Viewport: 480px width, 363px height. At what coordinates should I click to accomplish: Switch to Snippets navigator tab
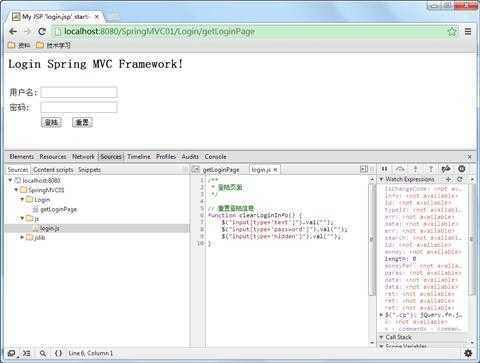click(x=89, y=170)
